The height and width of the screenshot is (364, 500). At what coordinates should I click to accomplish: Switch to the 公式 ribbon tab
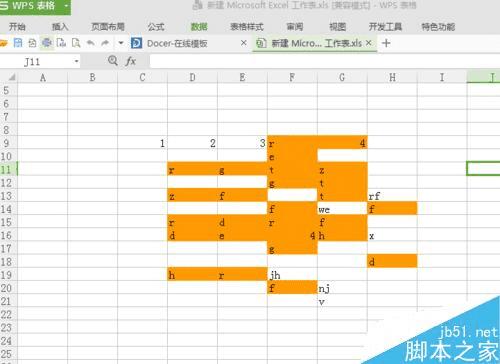156,27
